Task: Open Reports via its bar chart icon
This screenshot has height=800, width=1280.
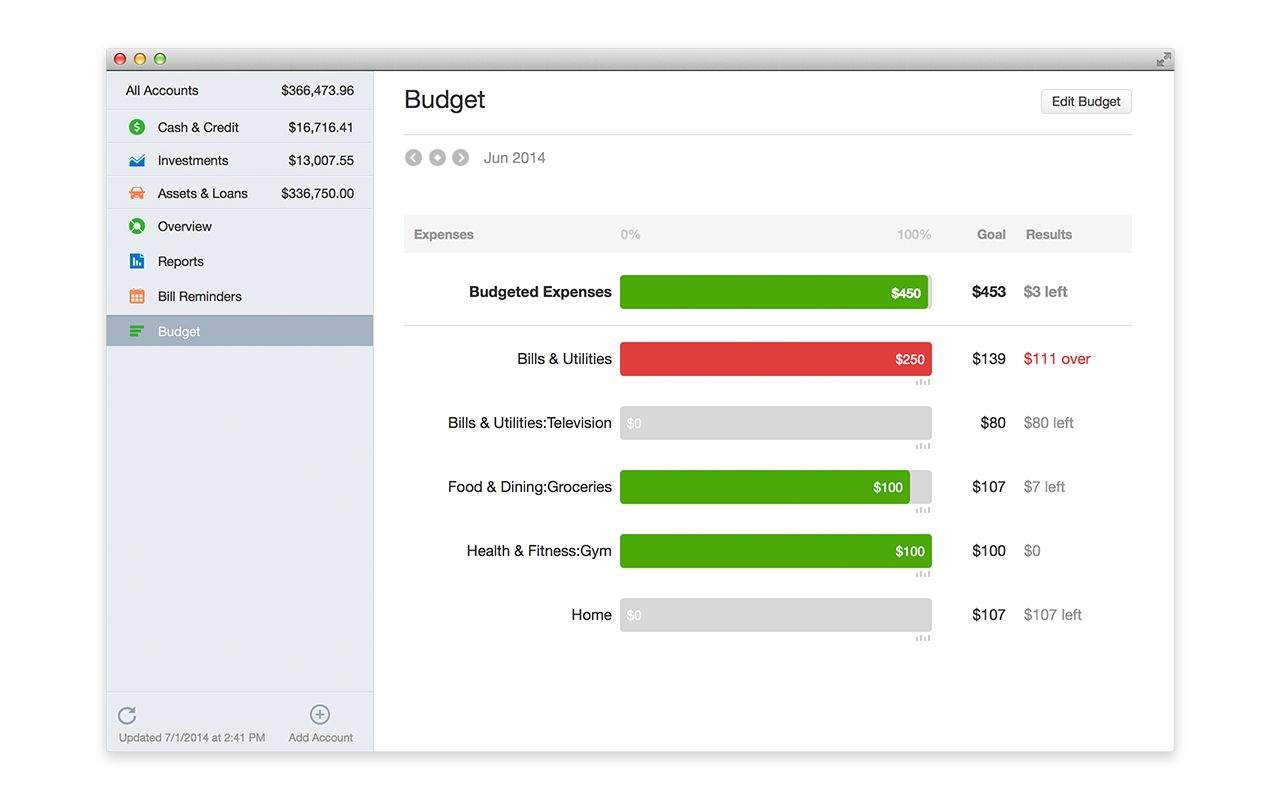Action: click(137, 261)
